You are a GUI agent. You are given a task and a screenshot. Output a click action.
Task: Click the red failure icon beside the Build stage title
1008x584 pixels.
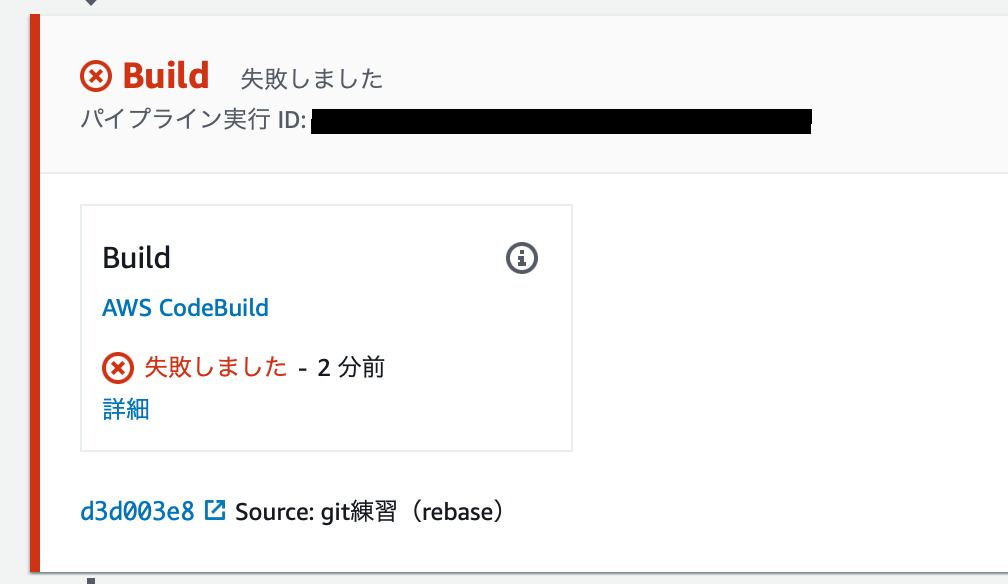[x=94, y=74]
